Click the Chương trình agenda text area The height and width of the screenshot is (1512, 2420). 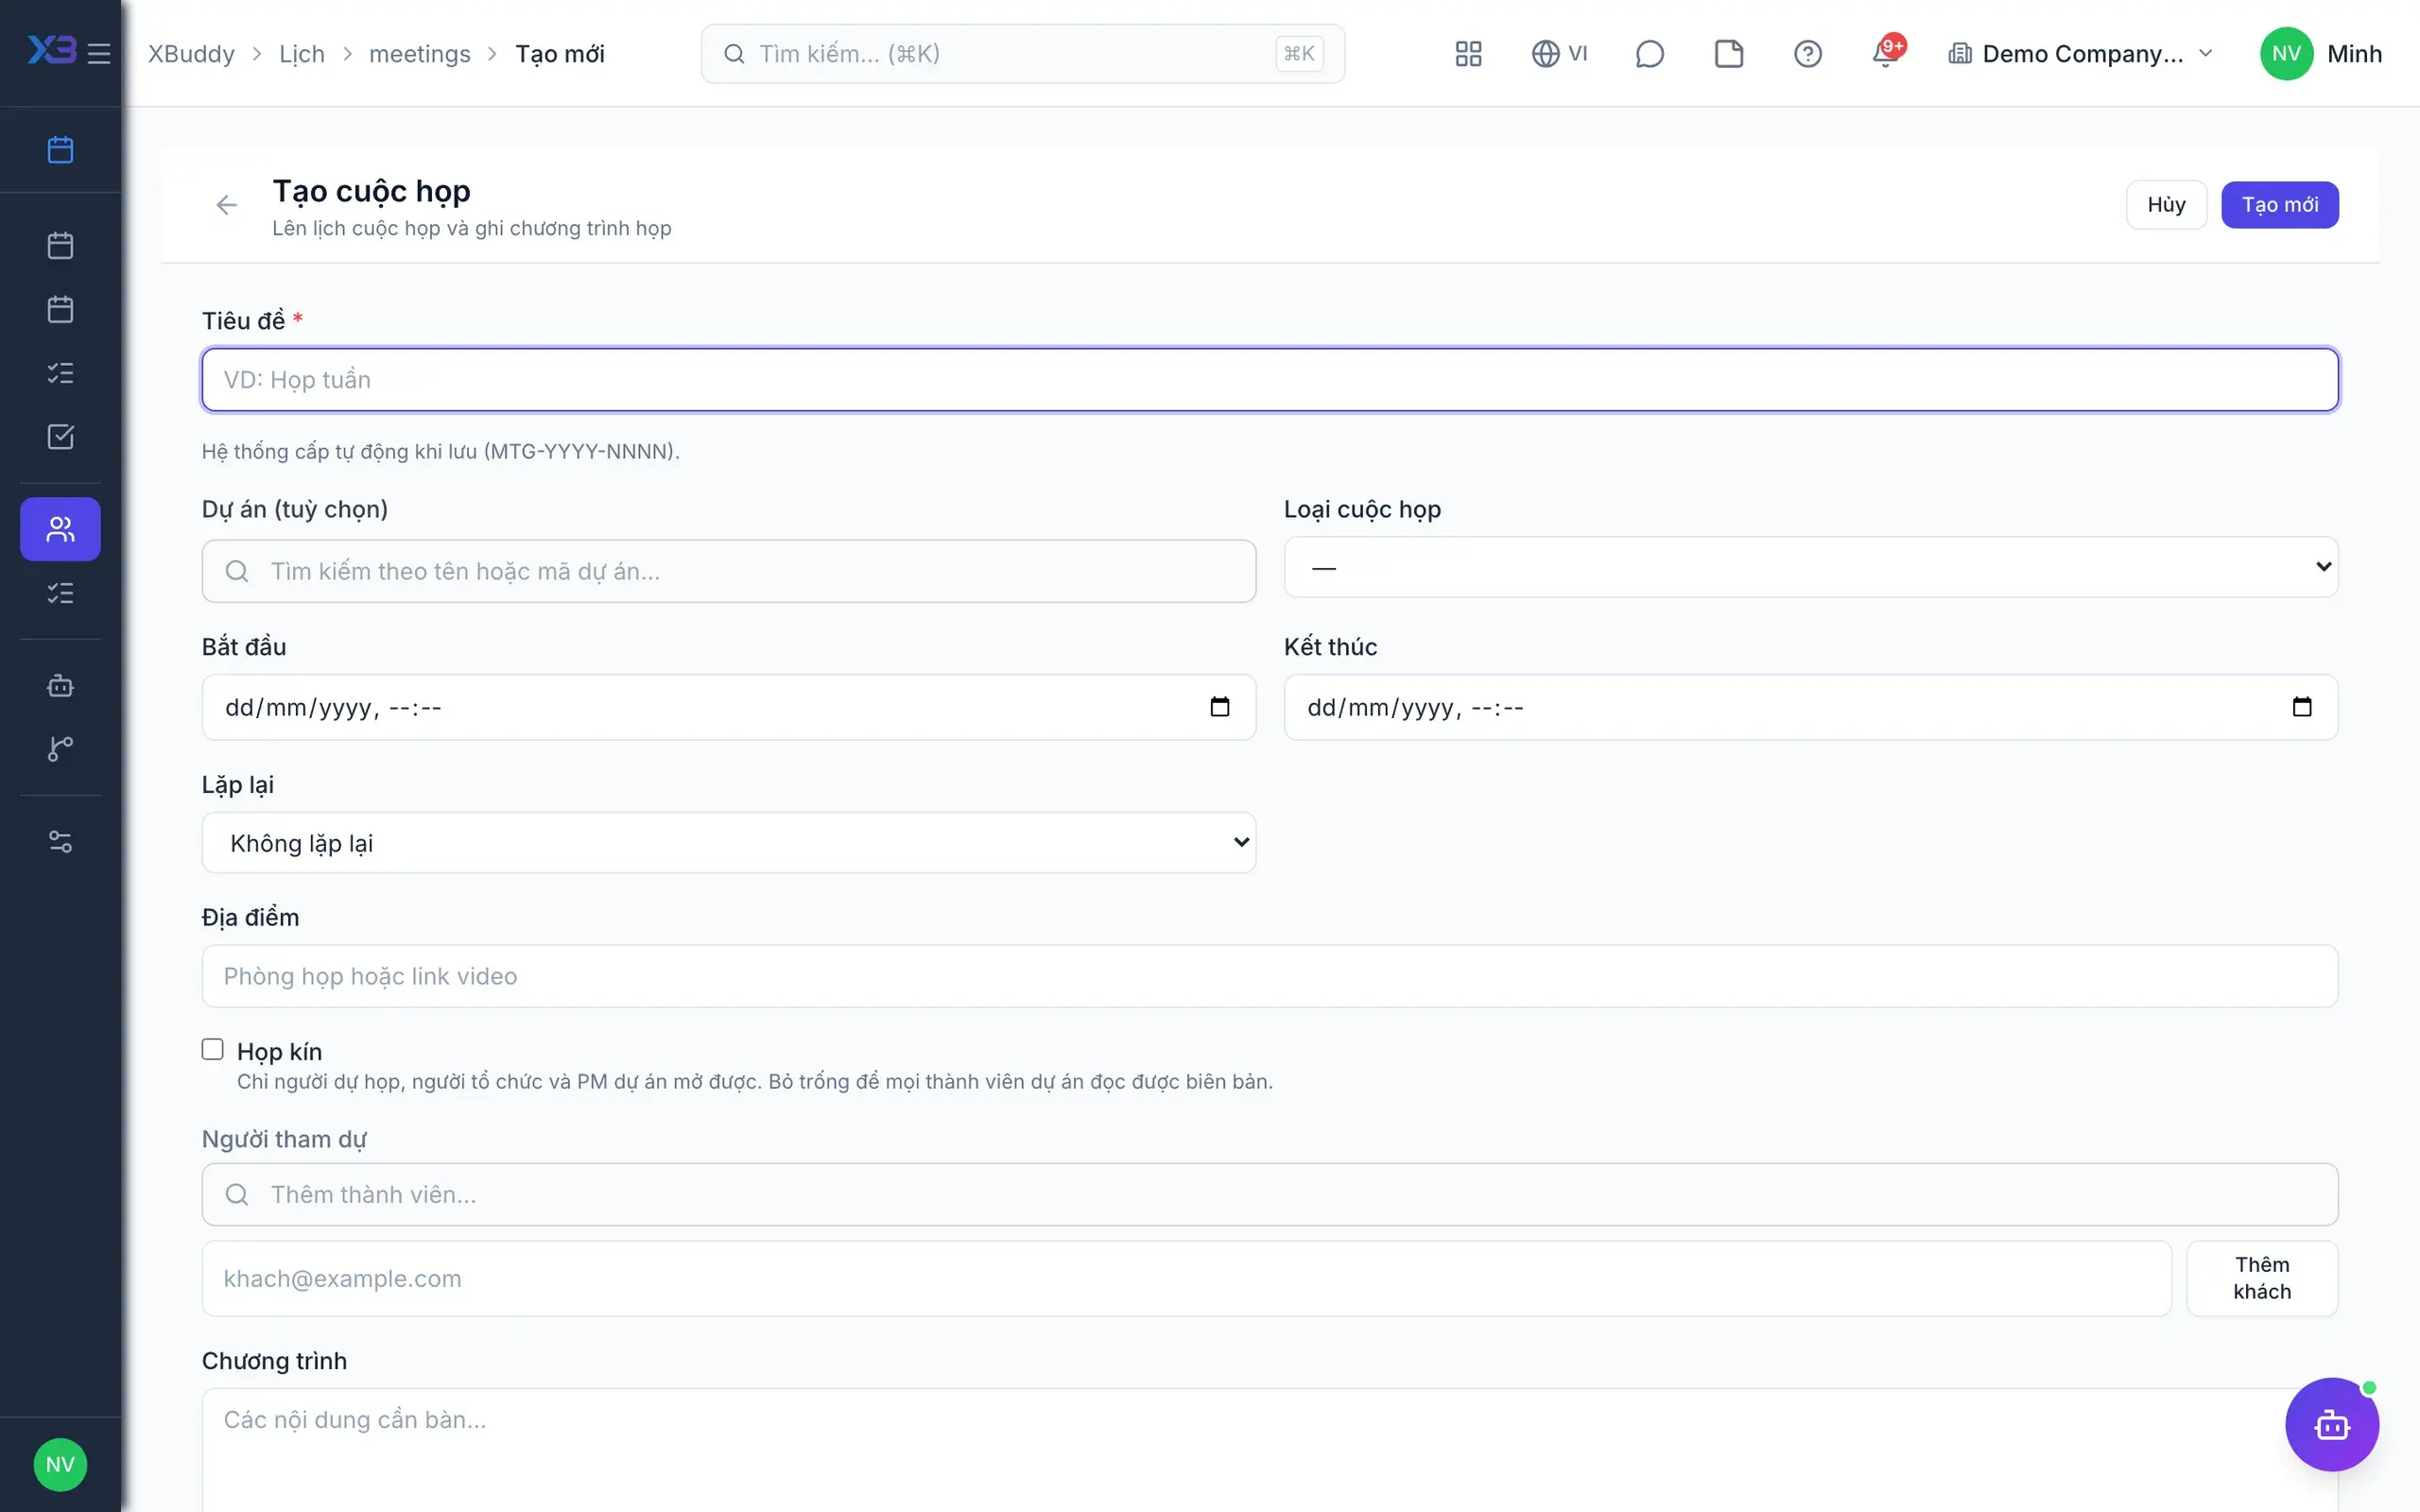click(1270, 1450)
